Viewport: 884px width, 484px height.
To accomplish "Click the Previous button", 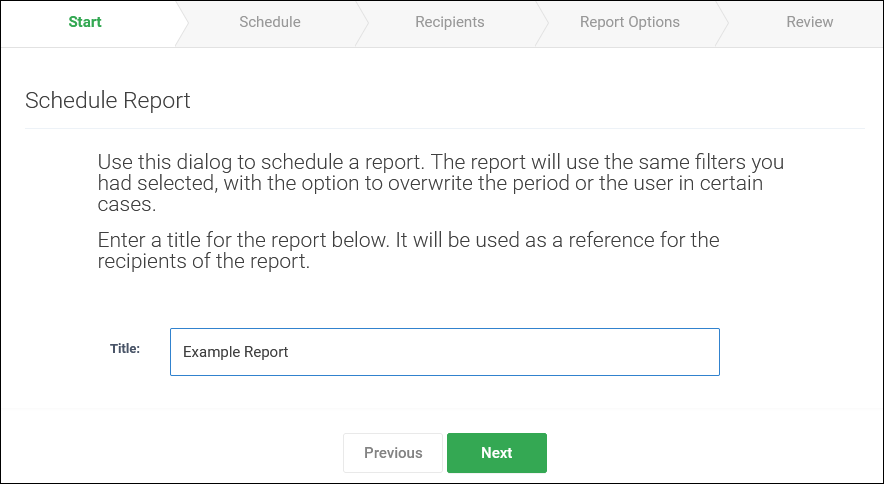I will pos(393,453).
